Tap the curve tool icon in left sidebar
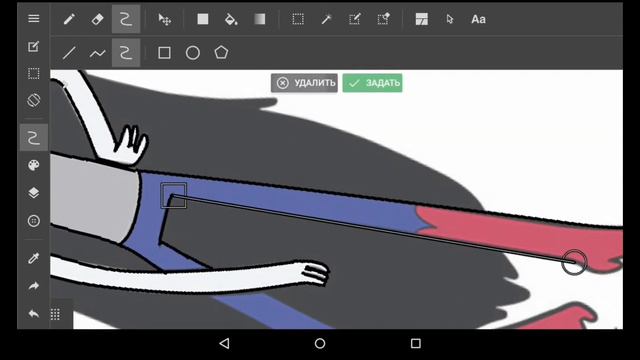Viewport: 640px width, 360px height. click(x=34, y=138)
